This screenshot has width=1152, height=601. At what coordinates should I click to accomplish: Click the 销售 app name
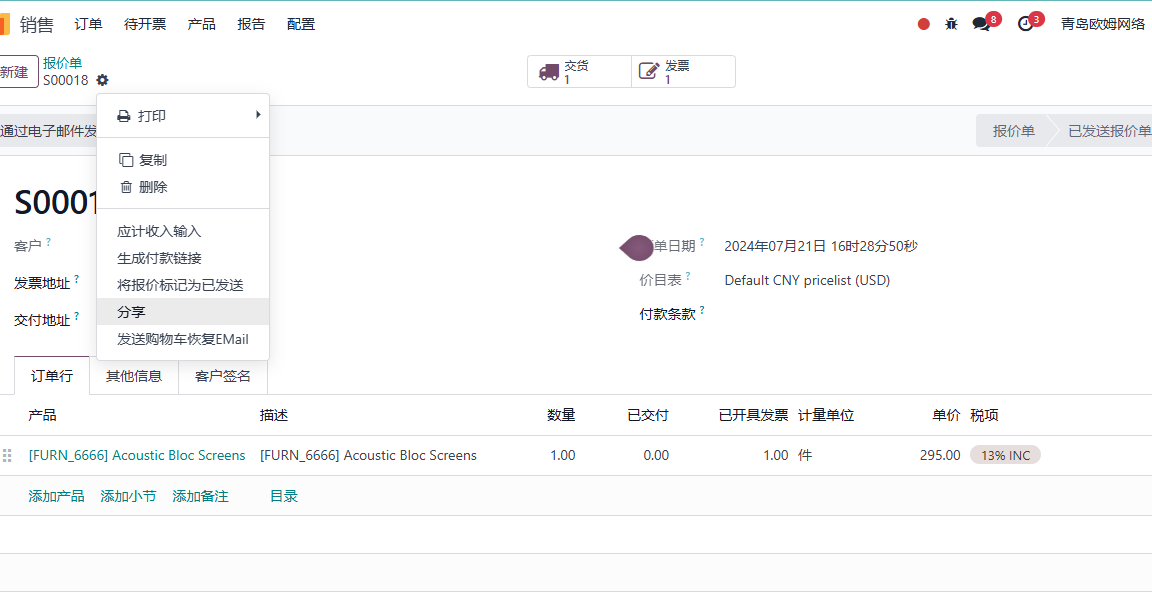tap(37, 25)
